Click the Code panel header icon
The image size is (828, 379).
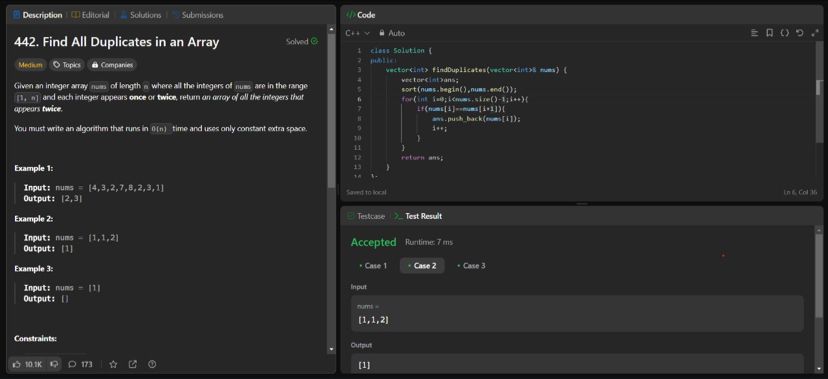[x=350, y=15]
